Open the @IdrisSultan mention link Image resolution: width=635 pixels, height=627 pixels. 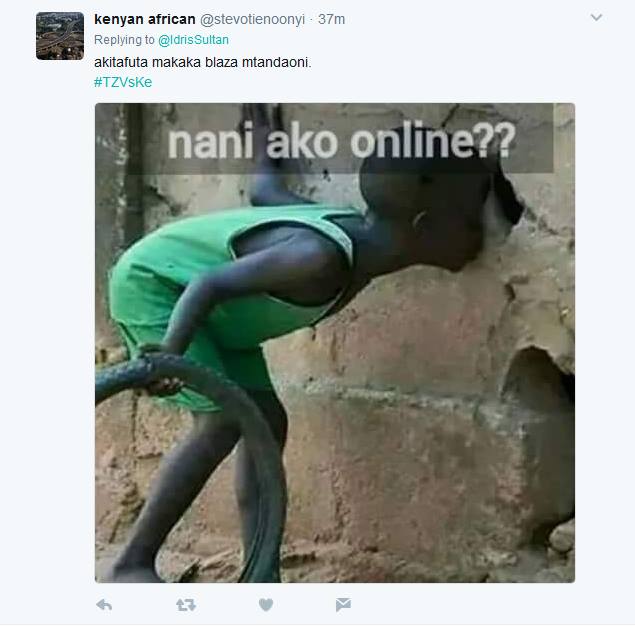(194, 40)
